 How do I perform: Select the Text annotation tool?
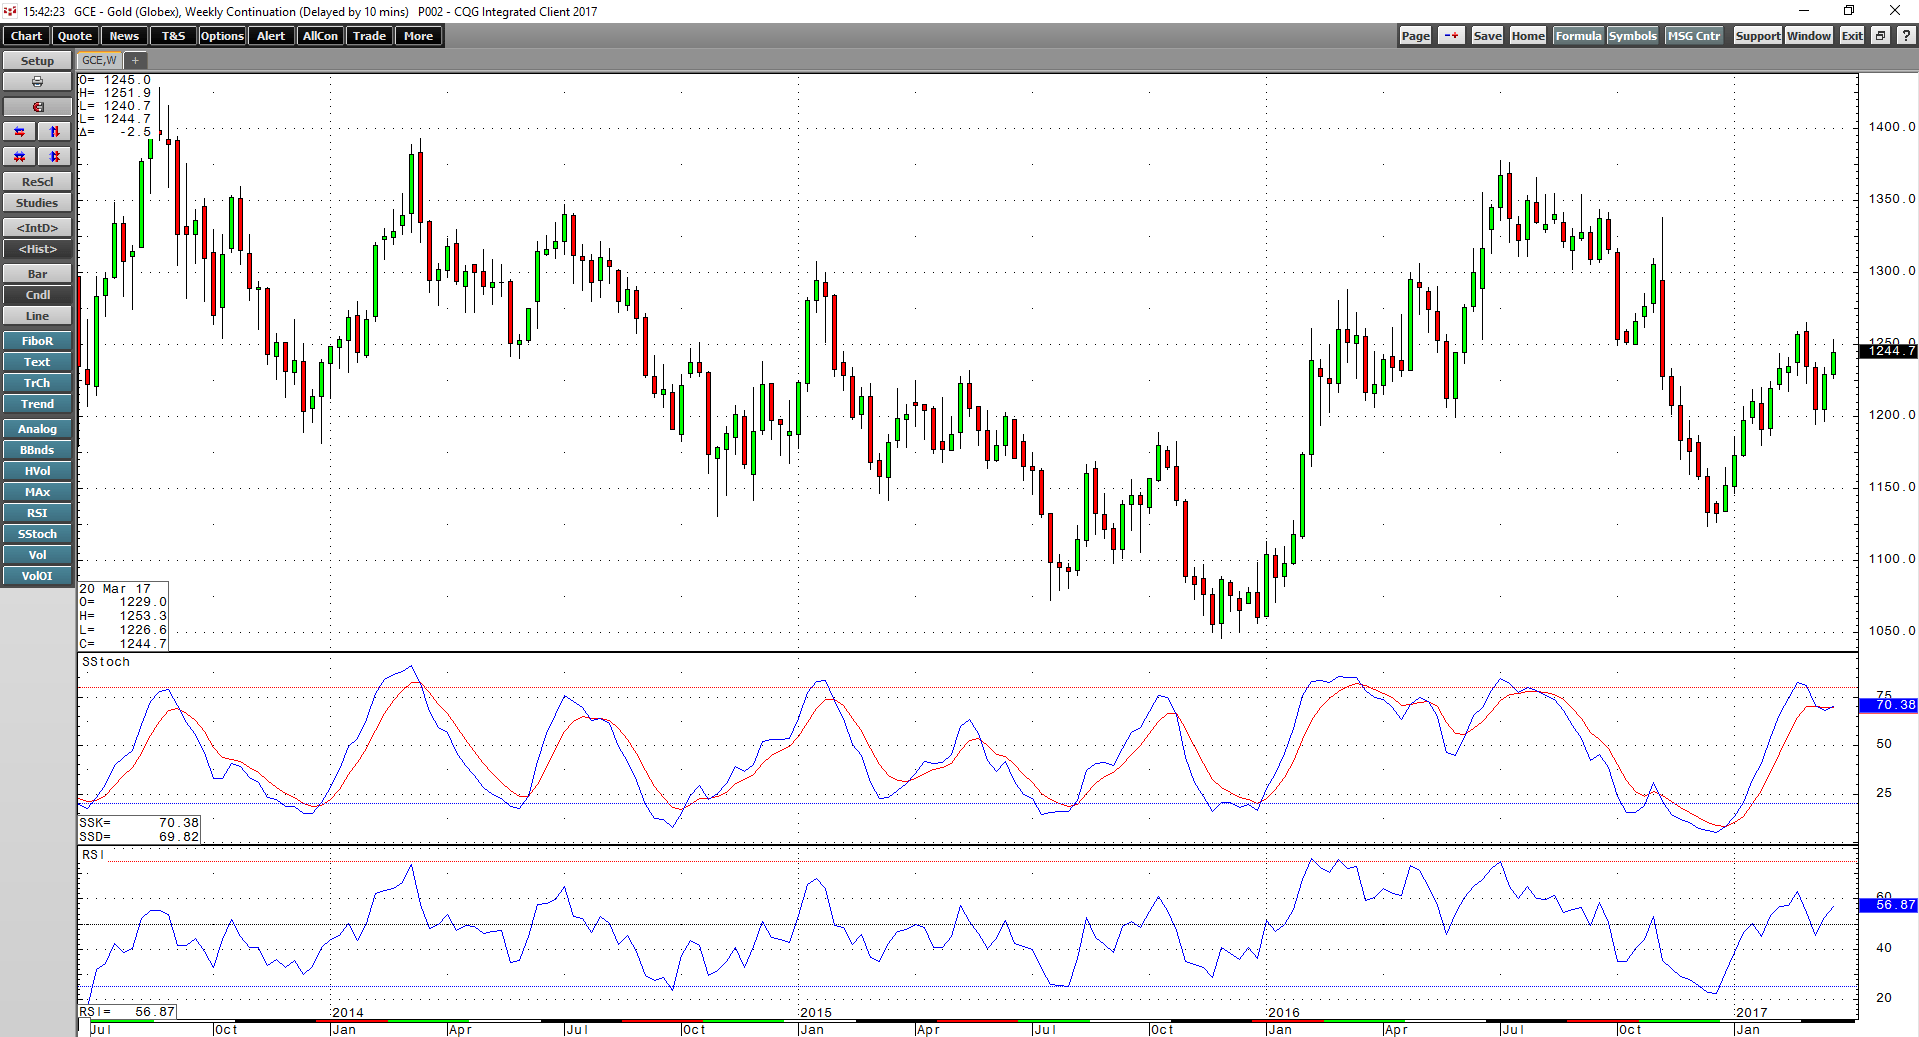coord(37,362)
